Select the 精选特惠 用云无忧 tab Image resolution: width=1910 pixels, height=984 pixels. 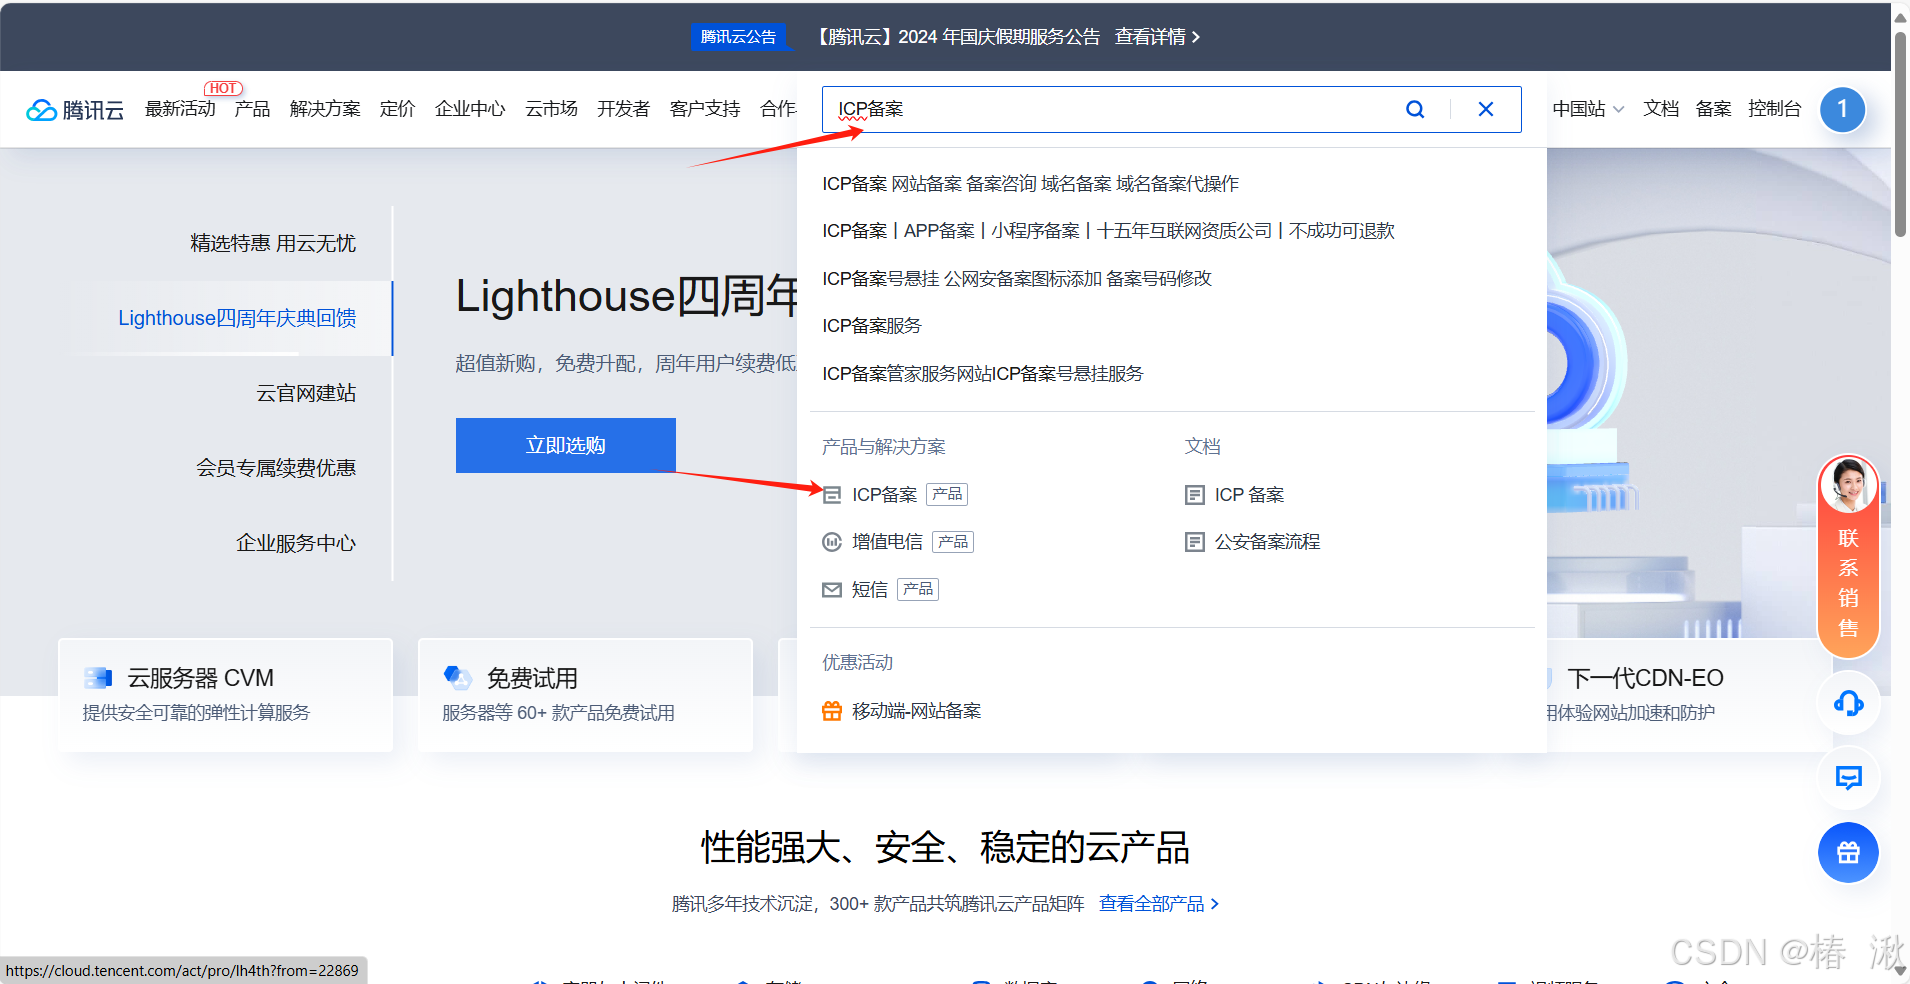[273, 243]
